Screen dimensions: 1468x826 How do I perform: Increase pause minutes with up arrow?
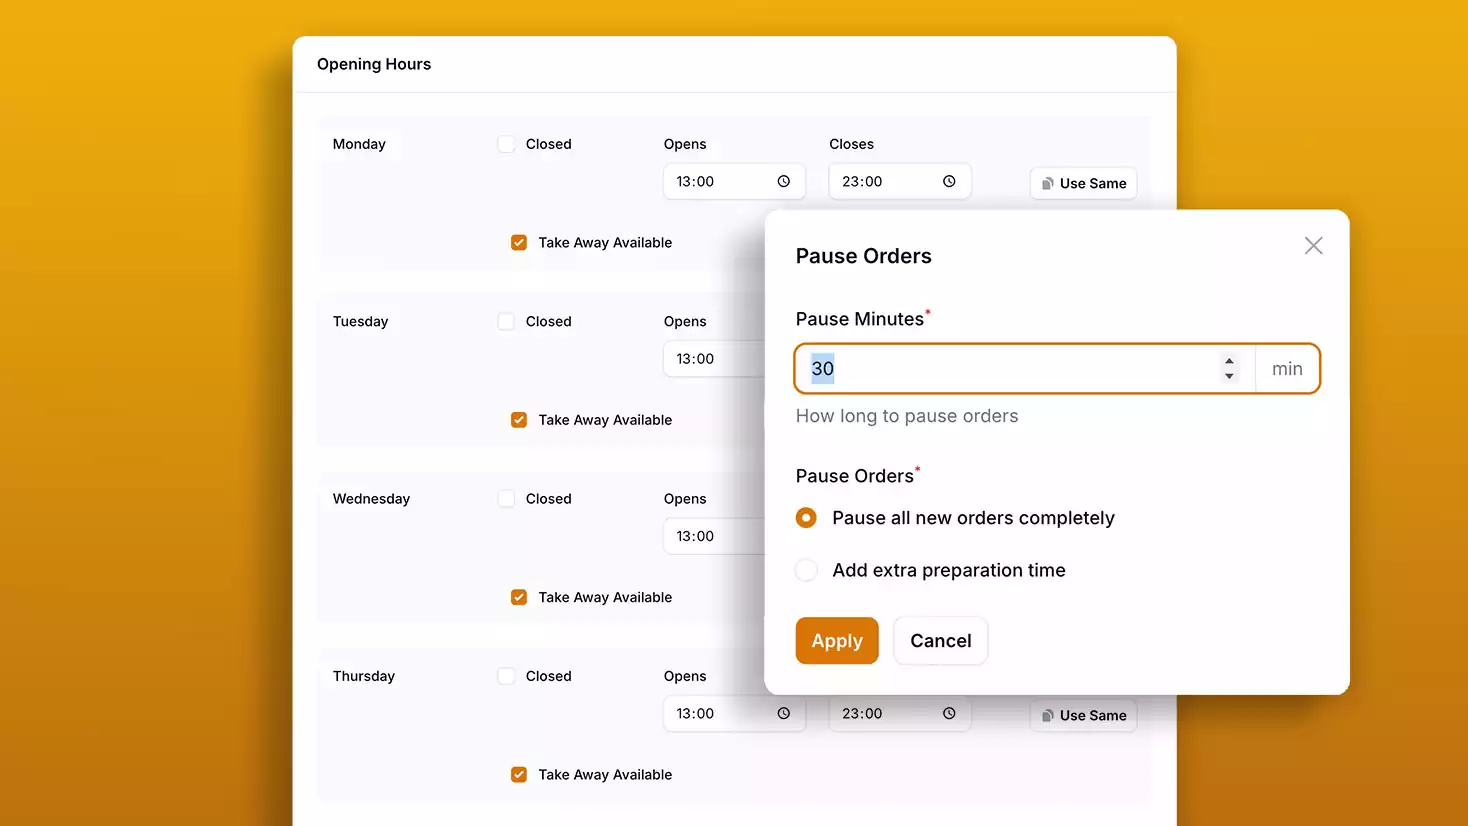(1229, 362)
